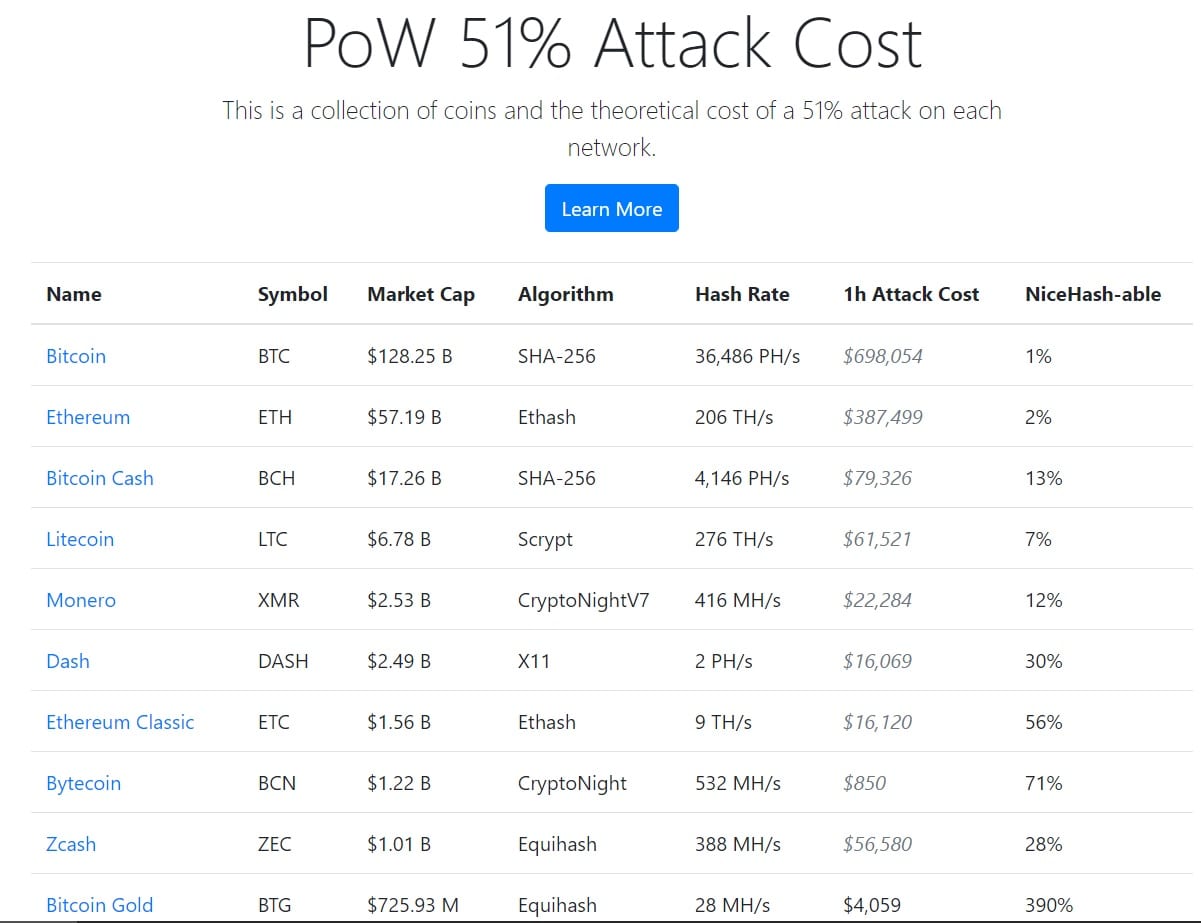Viewport: 1201px width, 923px height.
Task: Open the Zcash coin link
Action: point(71,844)
